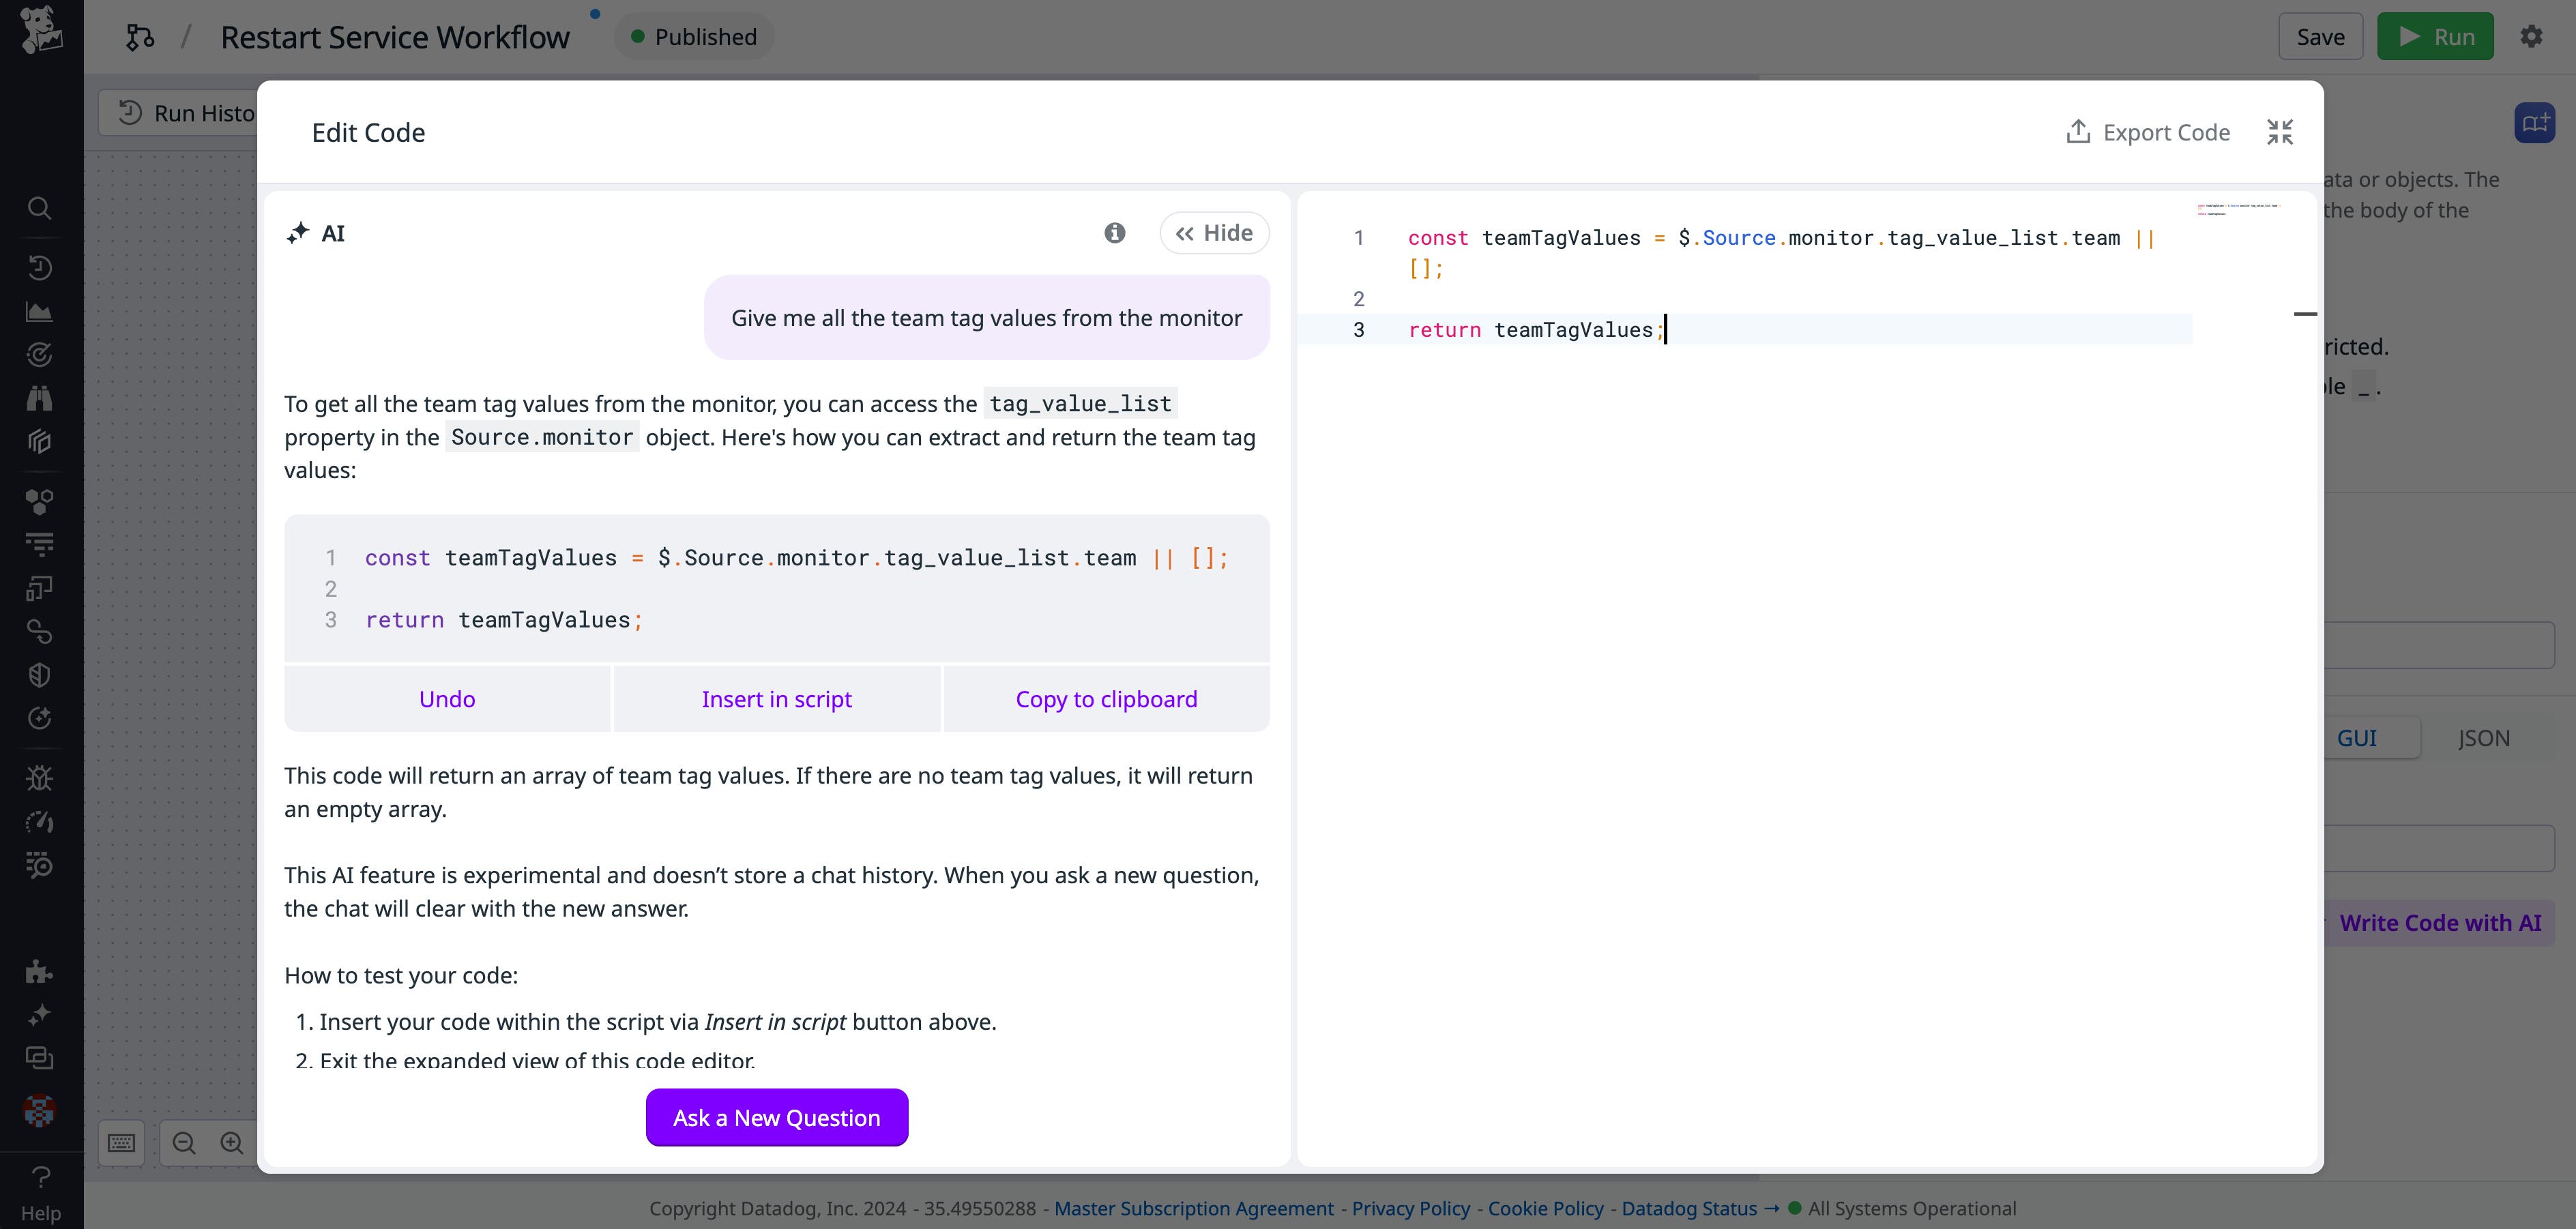Click the AI info icon

tap(1114, 233)
